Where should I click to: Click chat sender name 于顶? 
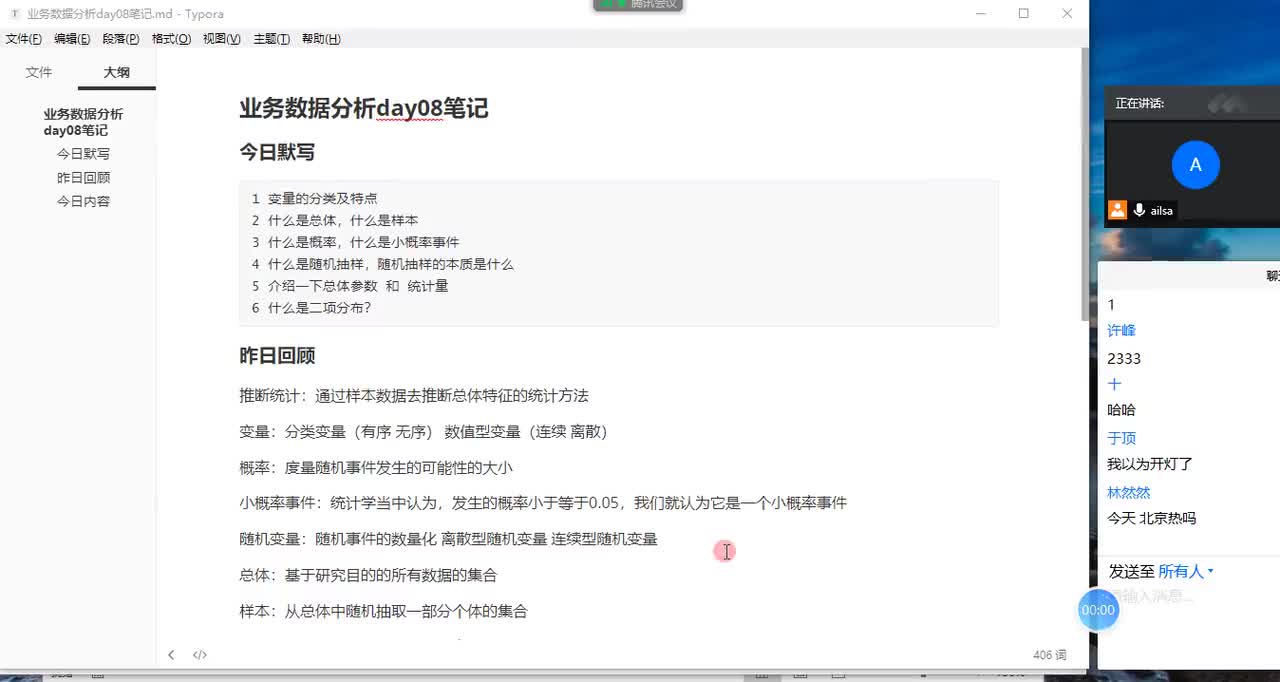(1121, 438)
